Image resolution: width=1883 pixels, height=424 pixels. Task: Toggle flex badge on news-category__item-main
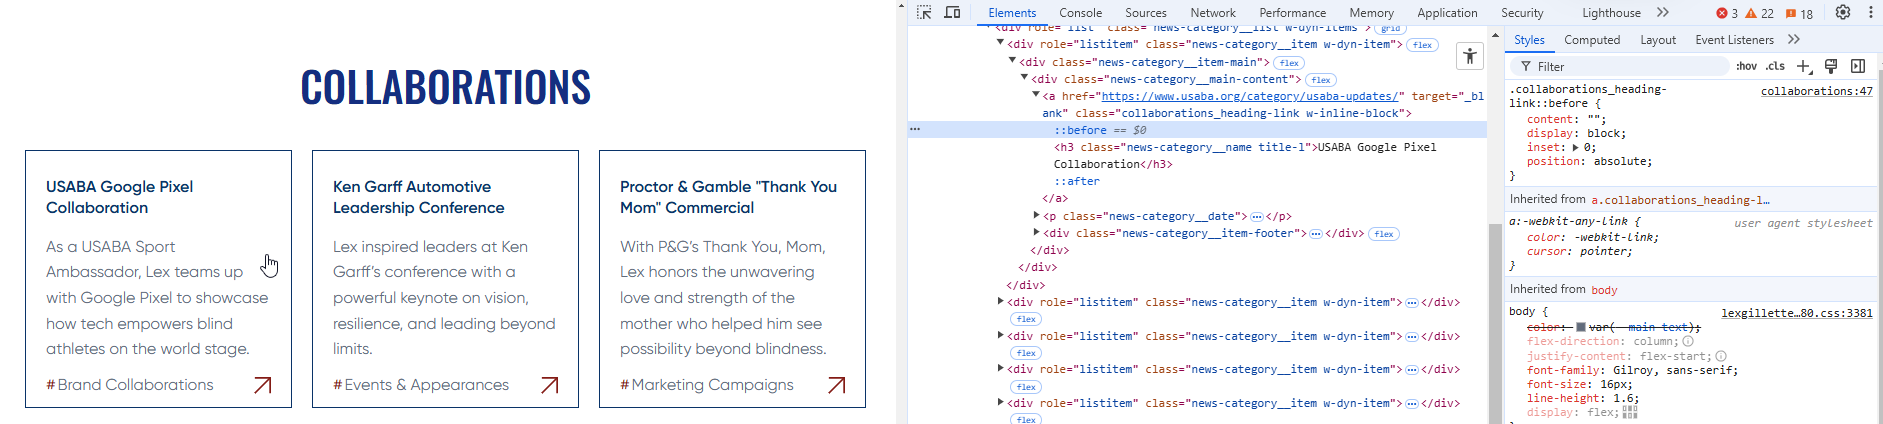tap(1289, 63)
